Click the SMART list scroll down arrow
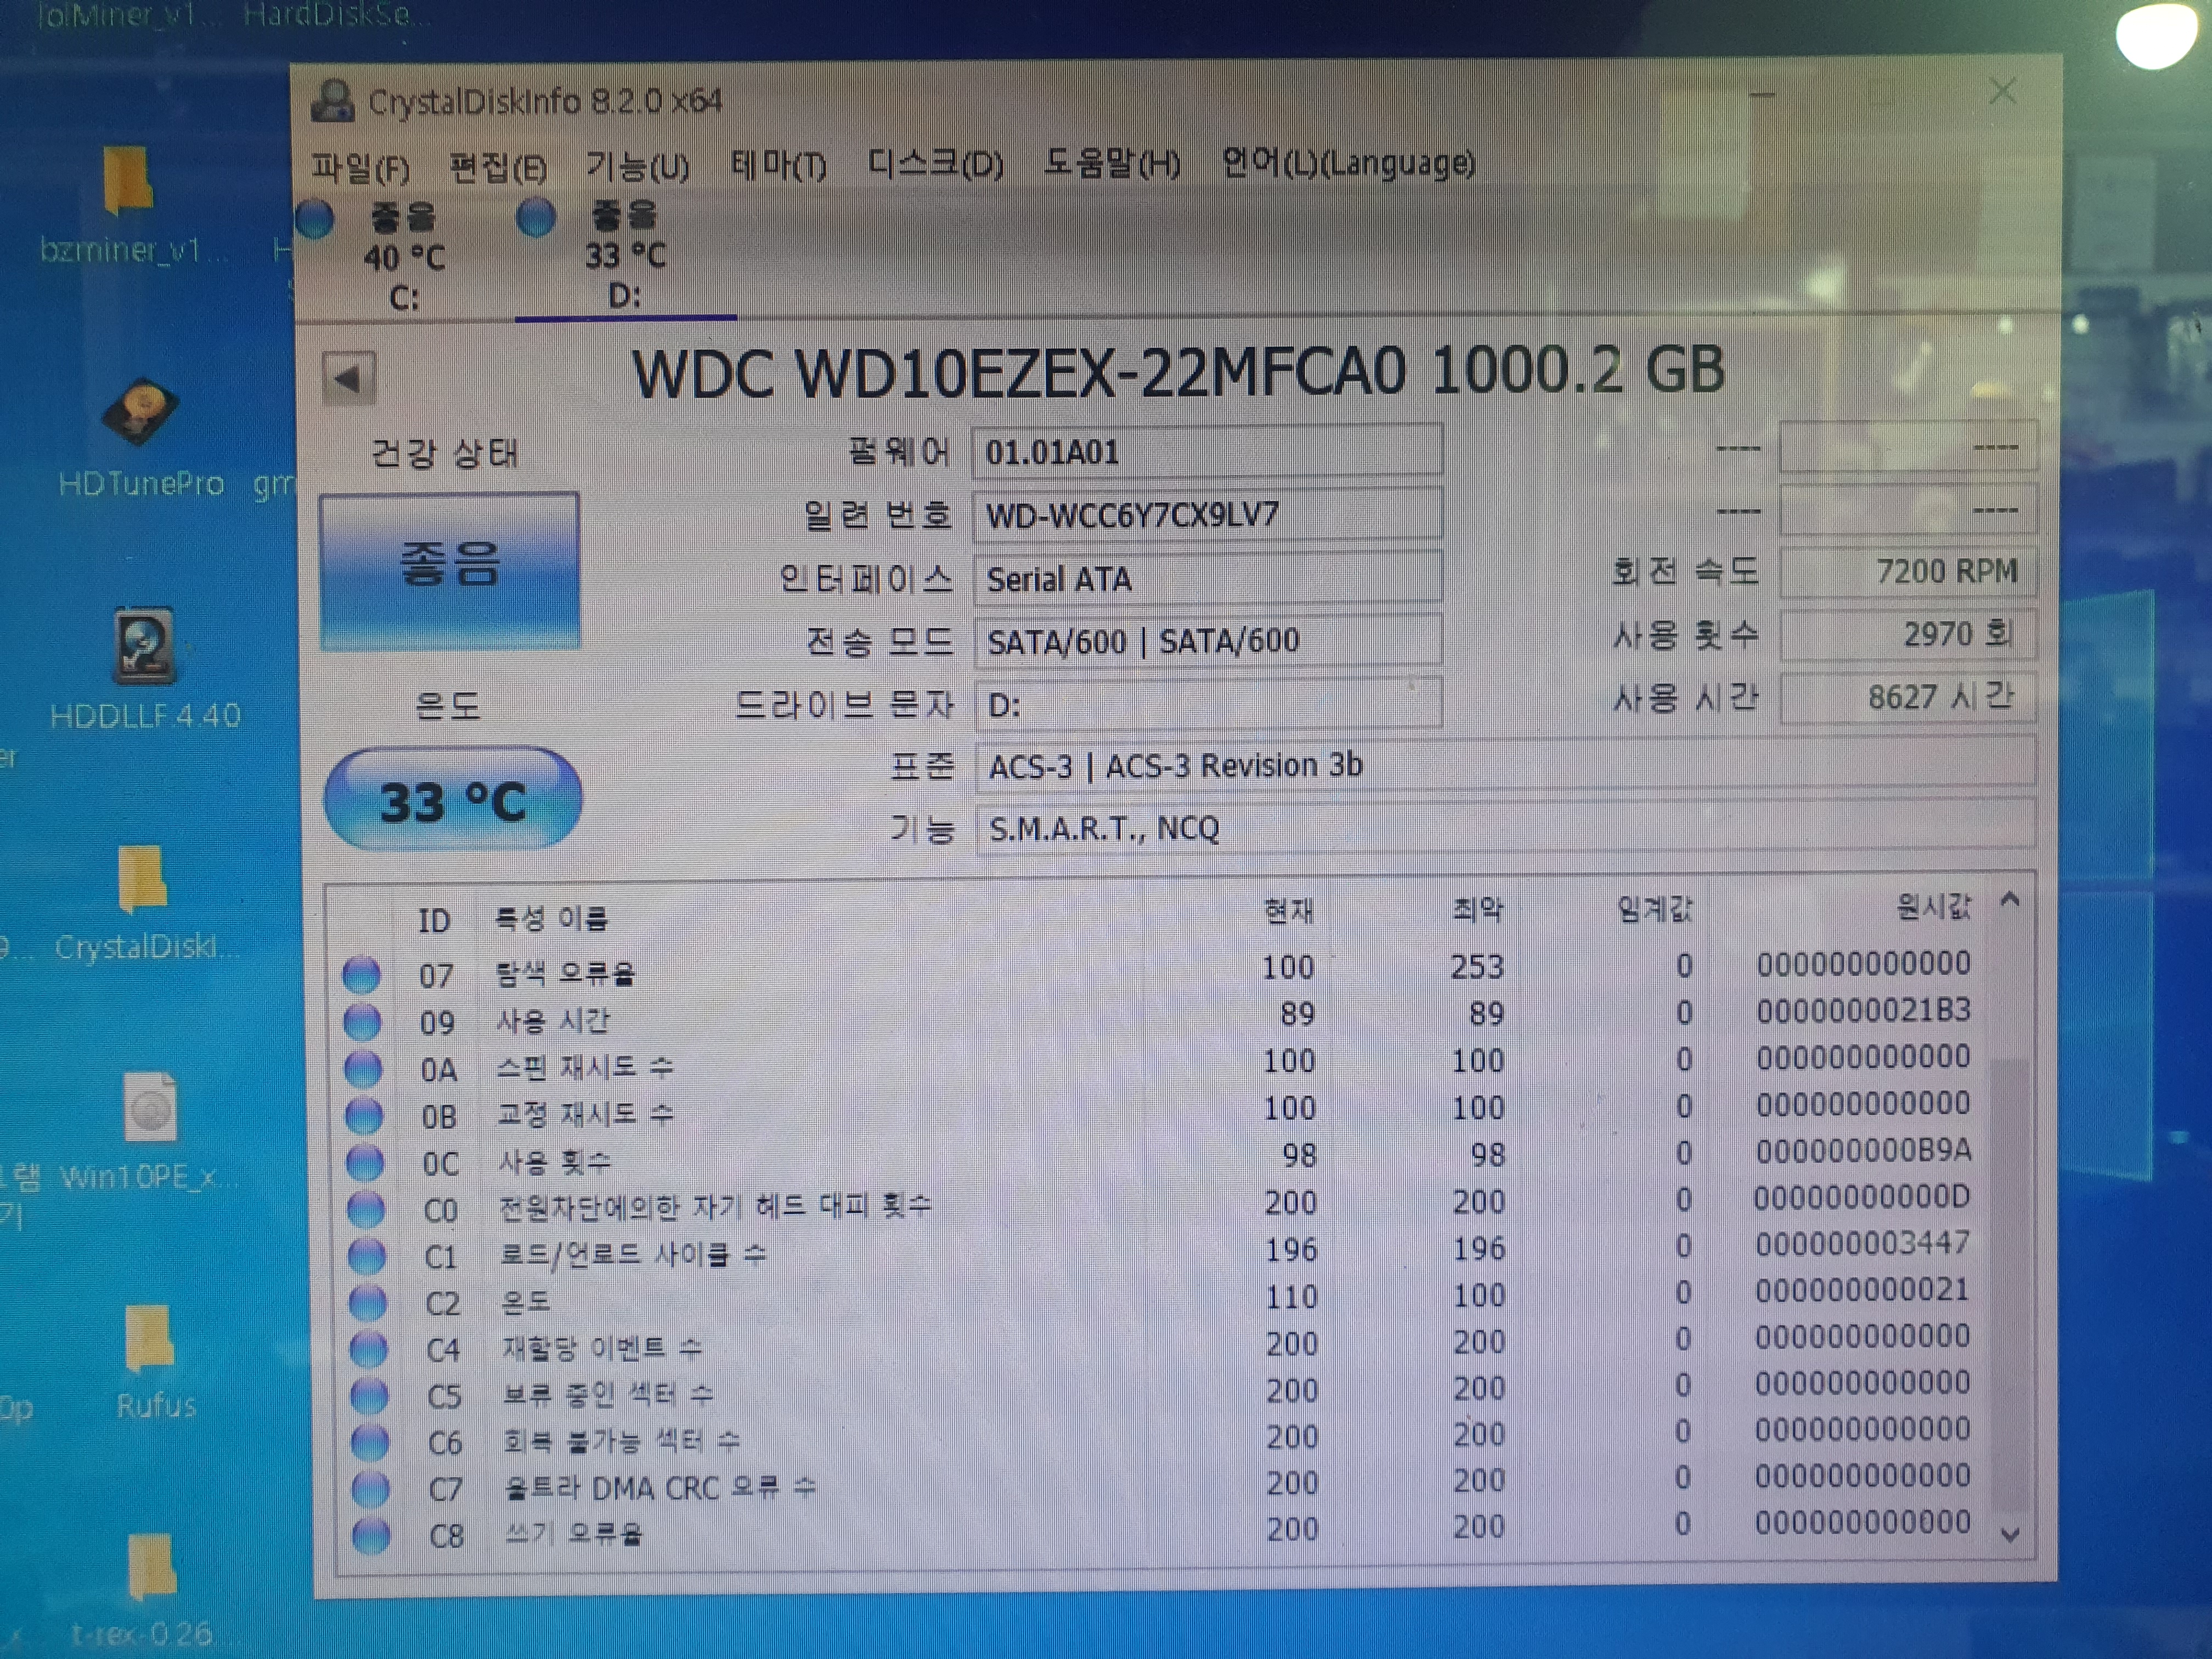 click(2011, 1535)
